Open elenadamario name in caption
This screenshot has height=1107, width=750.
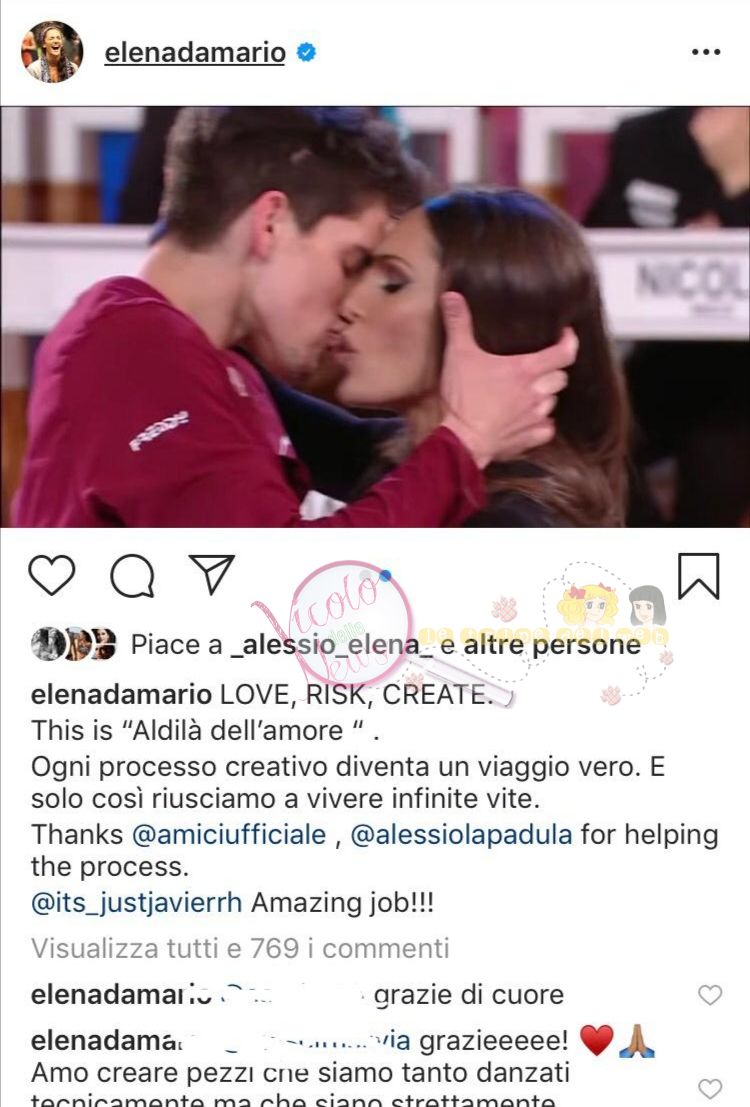point(121,695)
